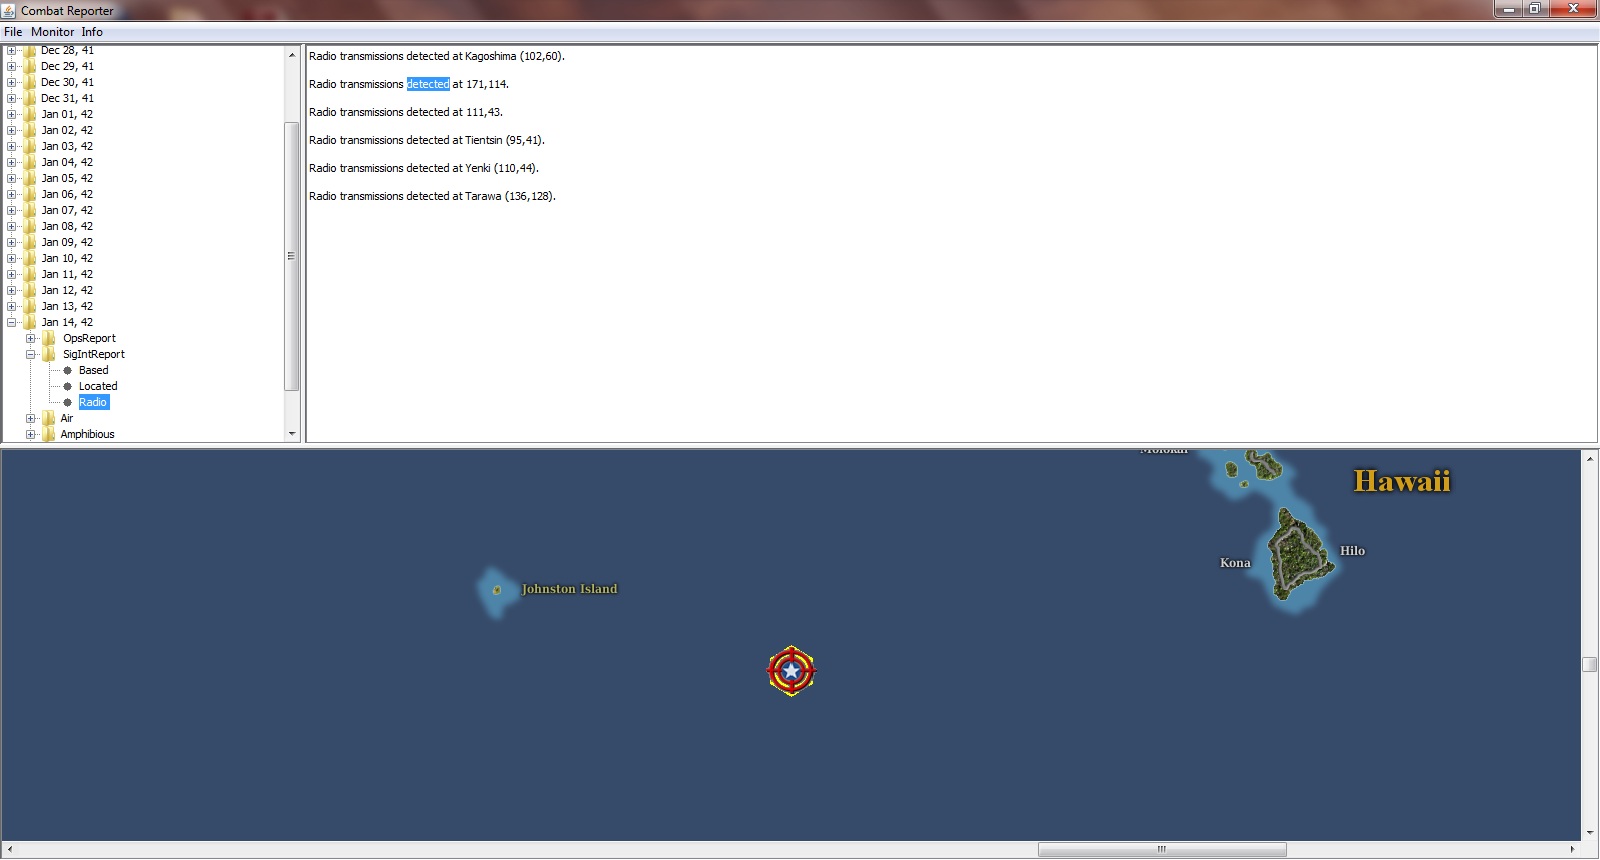Screen dimensions: 1600x860
Task: Click the Jan 06, 42 folder icon
Action: coord(29,194)
